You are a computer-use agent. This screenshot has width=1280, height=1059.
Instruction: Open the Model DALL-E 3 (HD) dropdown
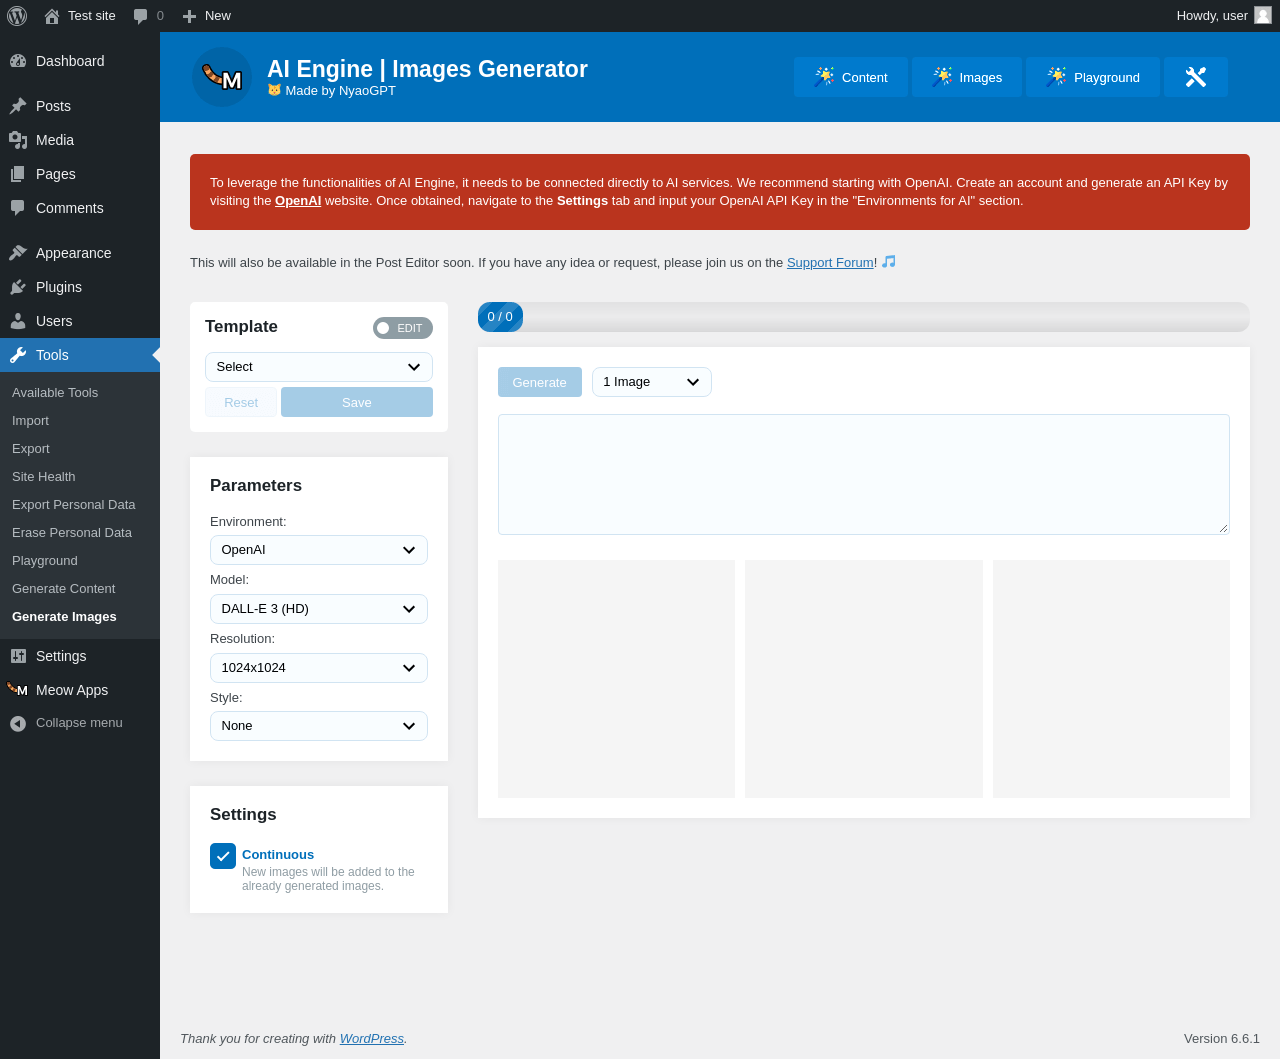click(319, 609)
